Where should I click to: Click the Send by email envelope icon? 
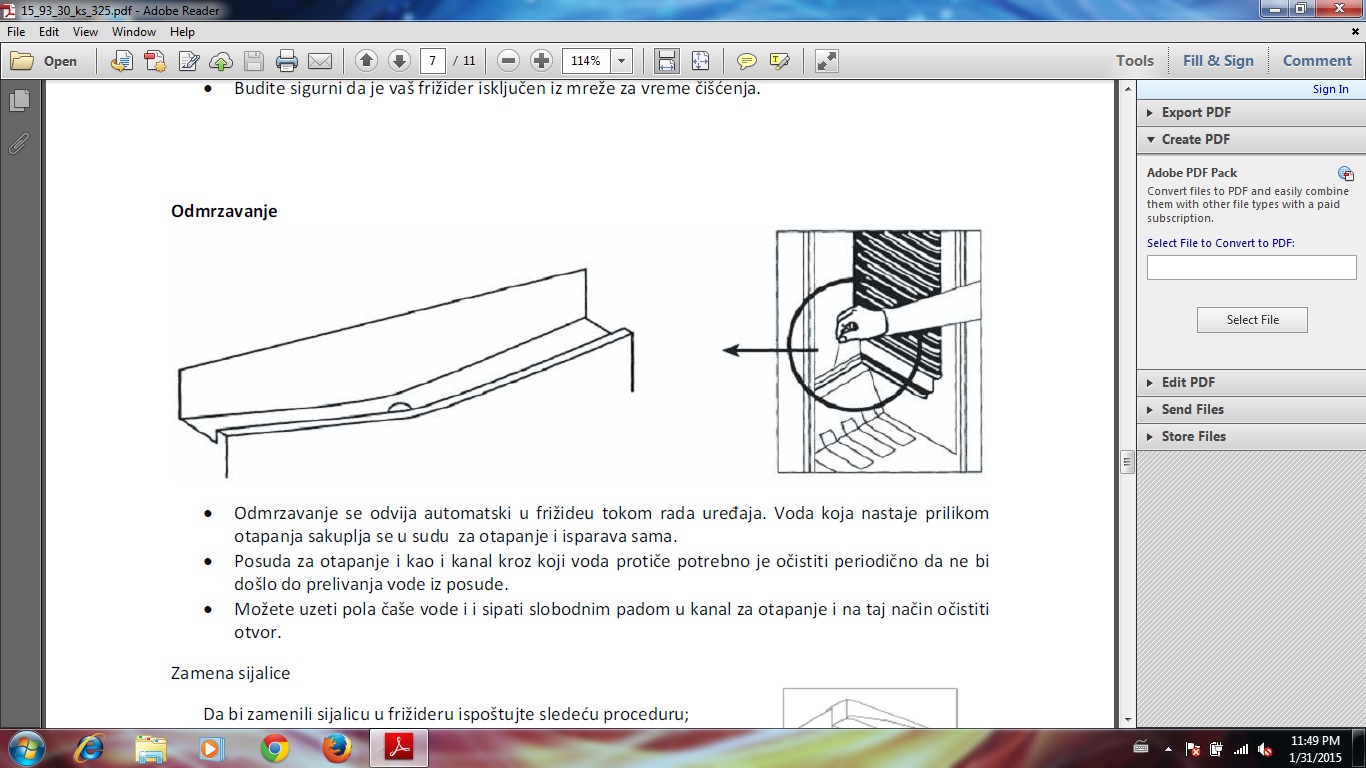pos(320,61)
